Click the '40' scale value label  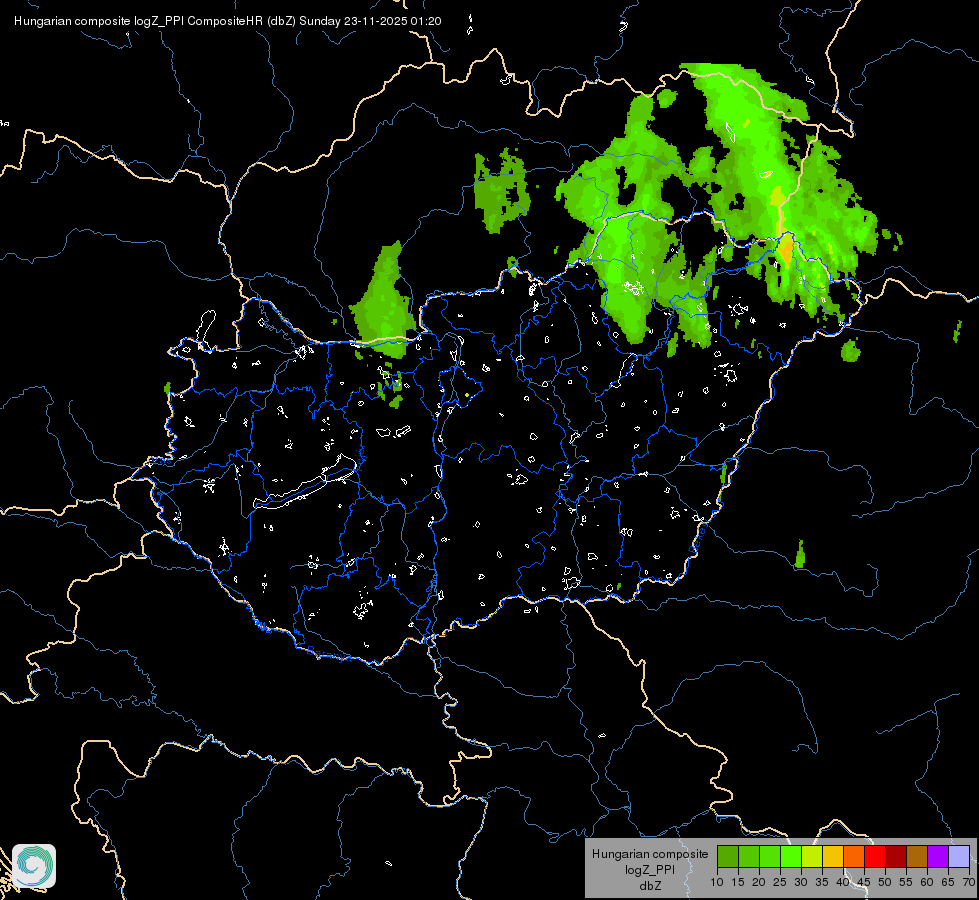click(x=843, y=882)
